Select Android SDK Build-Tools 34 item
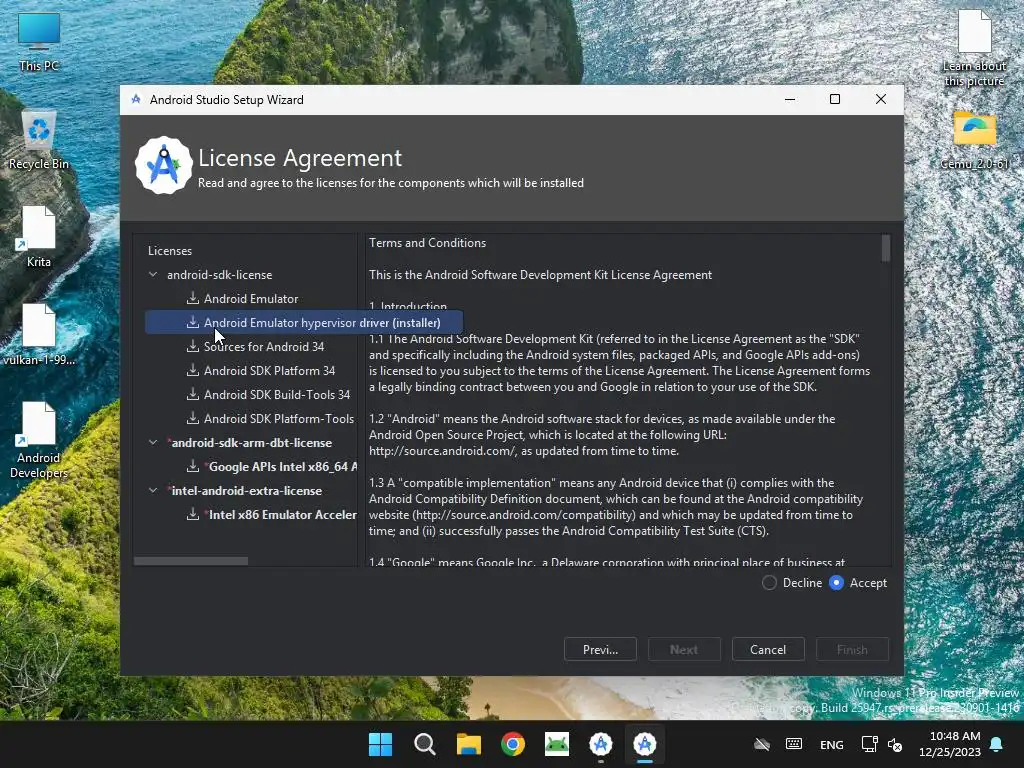 coord(277,394)
